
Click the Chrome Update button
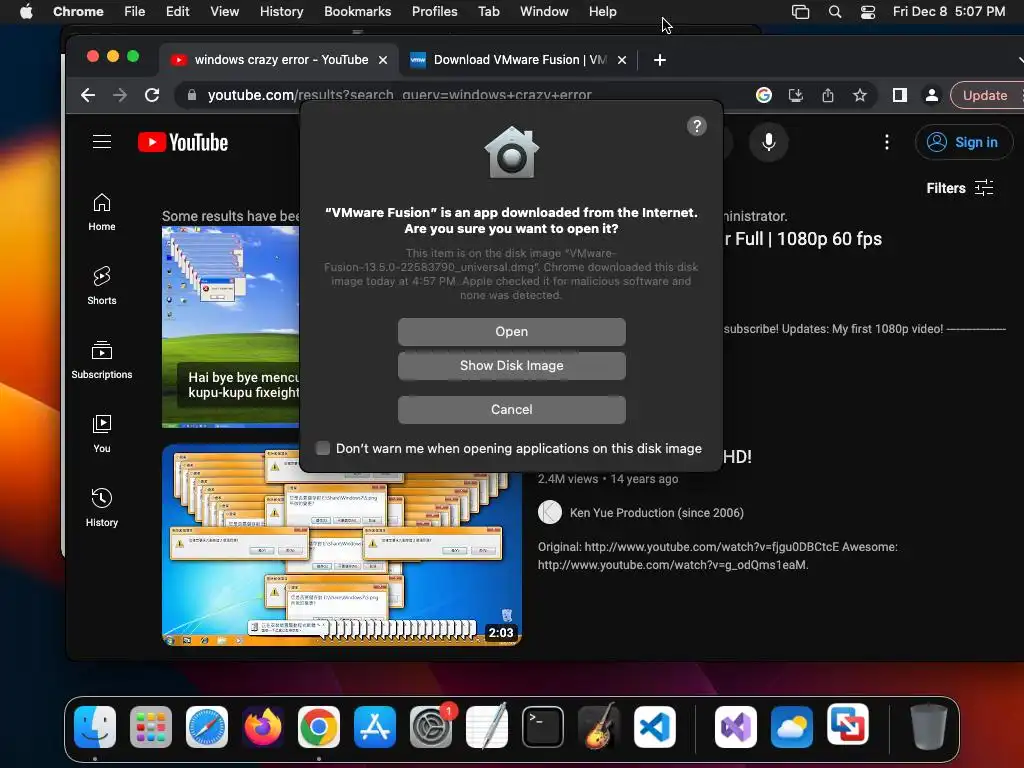coord(985,95)
